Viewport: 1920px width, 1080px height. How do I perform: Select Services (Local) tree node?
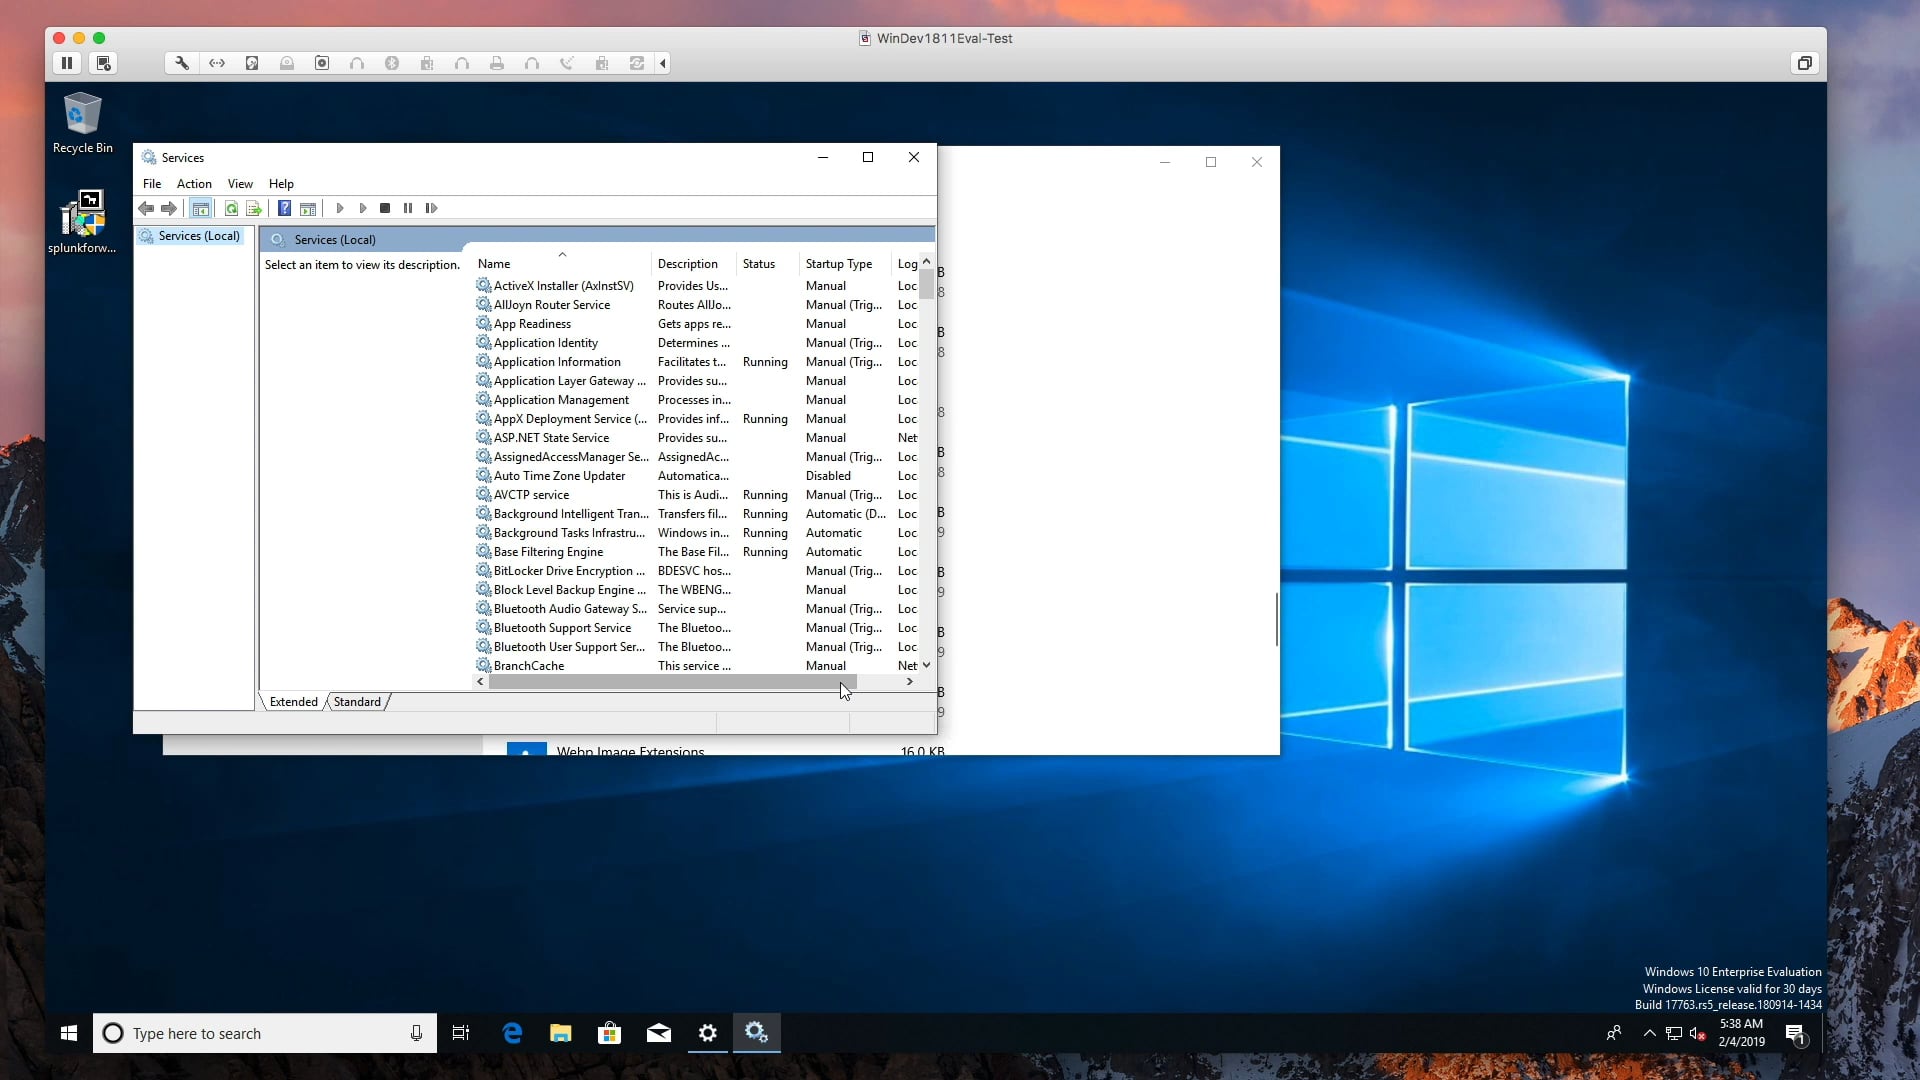198,236
